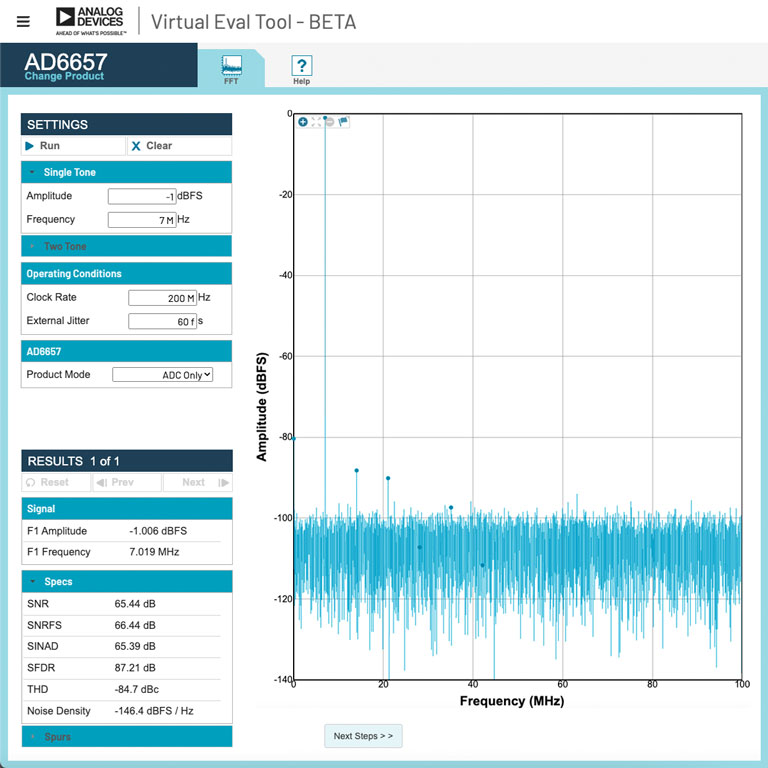Click the Noise Density value -146.4 dBFS / Hz
Screen dimensions: 768x768
[x=154, y=711]
